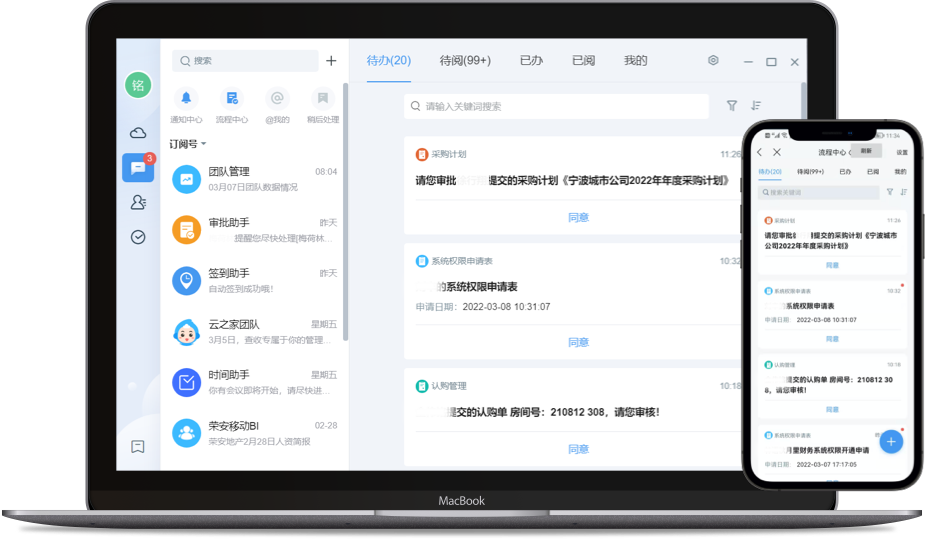This screenshot has height=541, width=925.
Task: Open 稍后处理 icon
Action: (x=323, y=98)
